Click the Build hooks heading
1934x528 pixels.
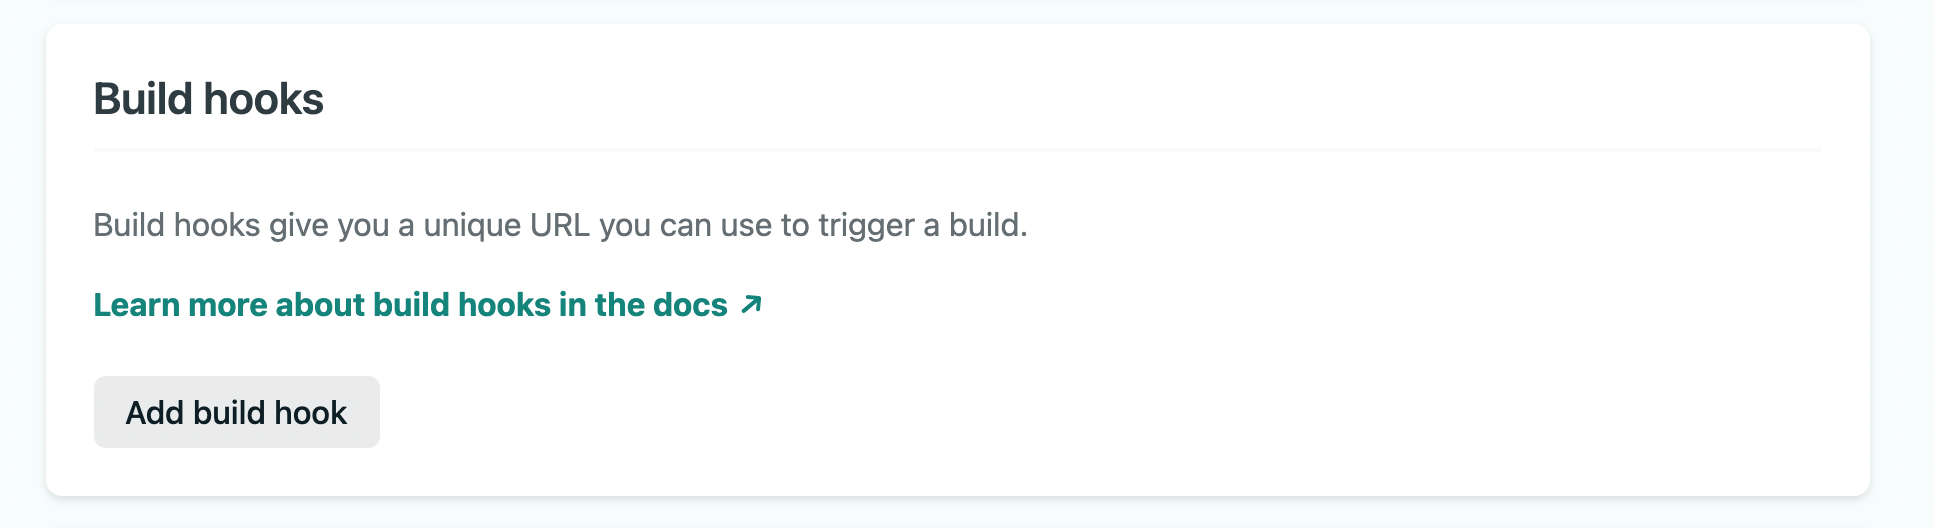coord(208,99)
